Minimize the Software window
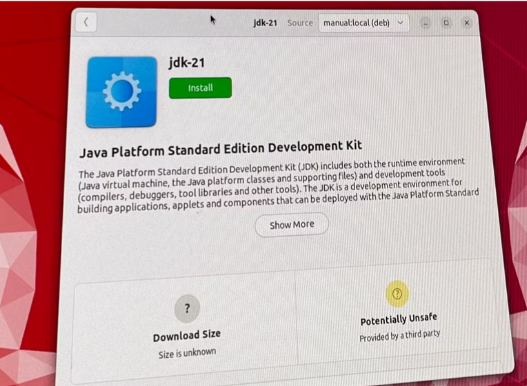 [x=425, y=23]
